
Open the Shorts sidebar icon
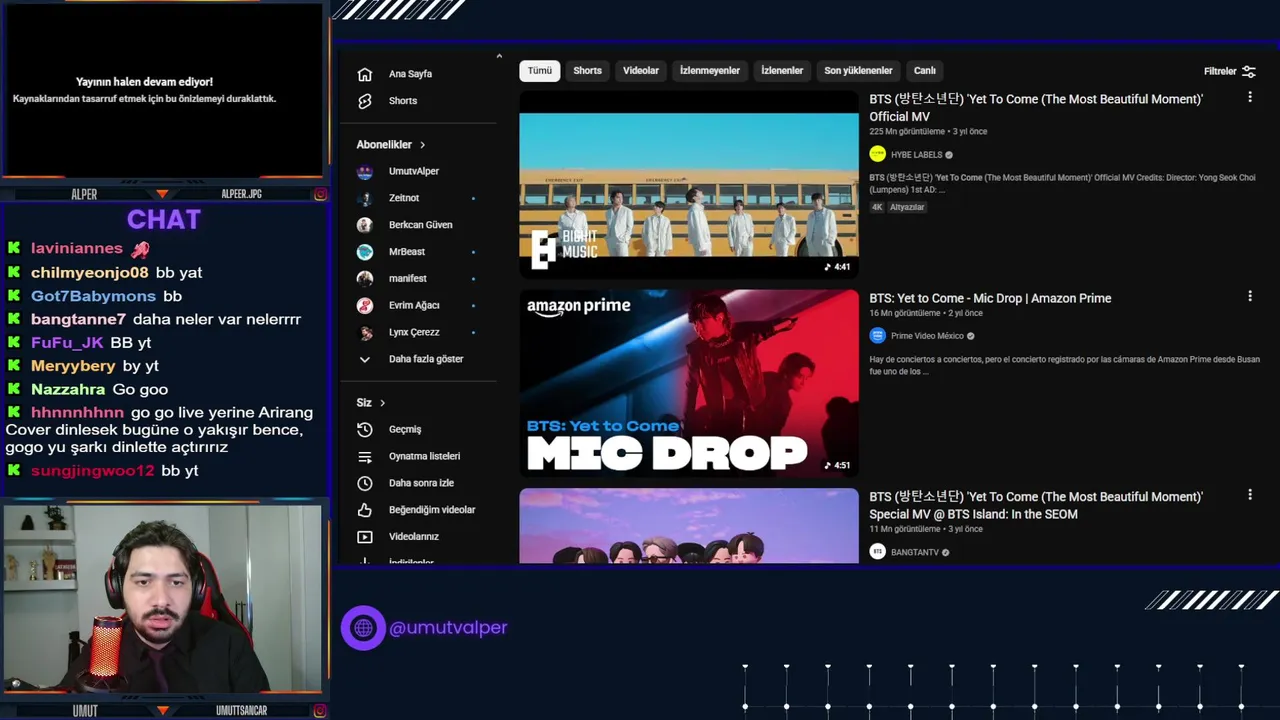(365, 101)
